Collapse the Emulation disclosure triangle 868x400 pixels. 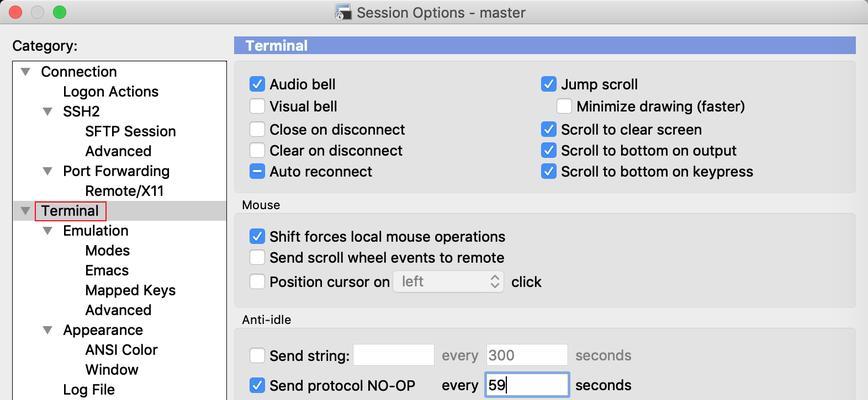(x=48, y=231)
